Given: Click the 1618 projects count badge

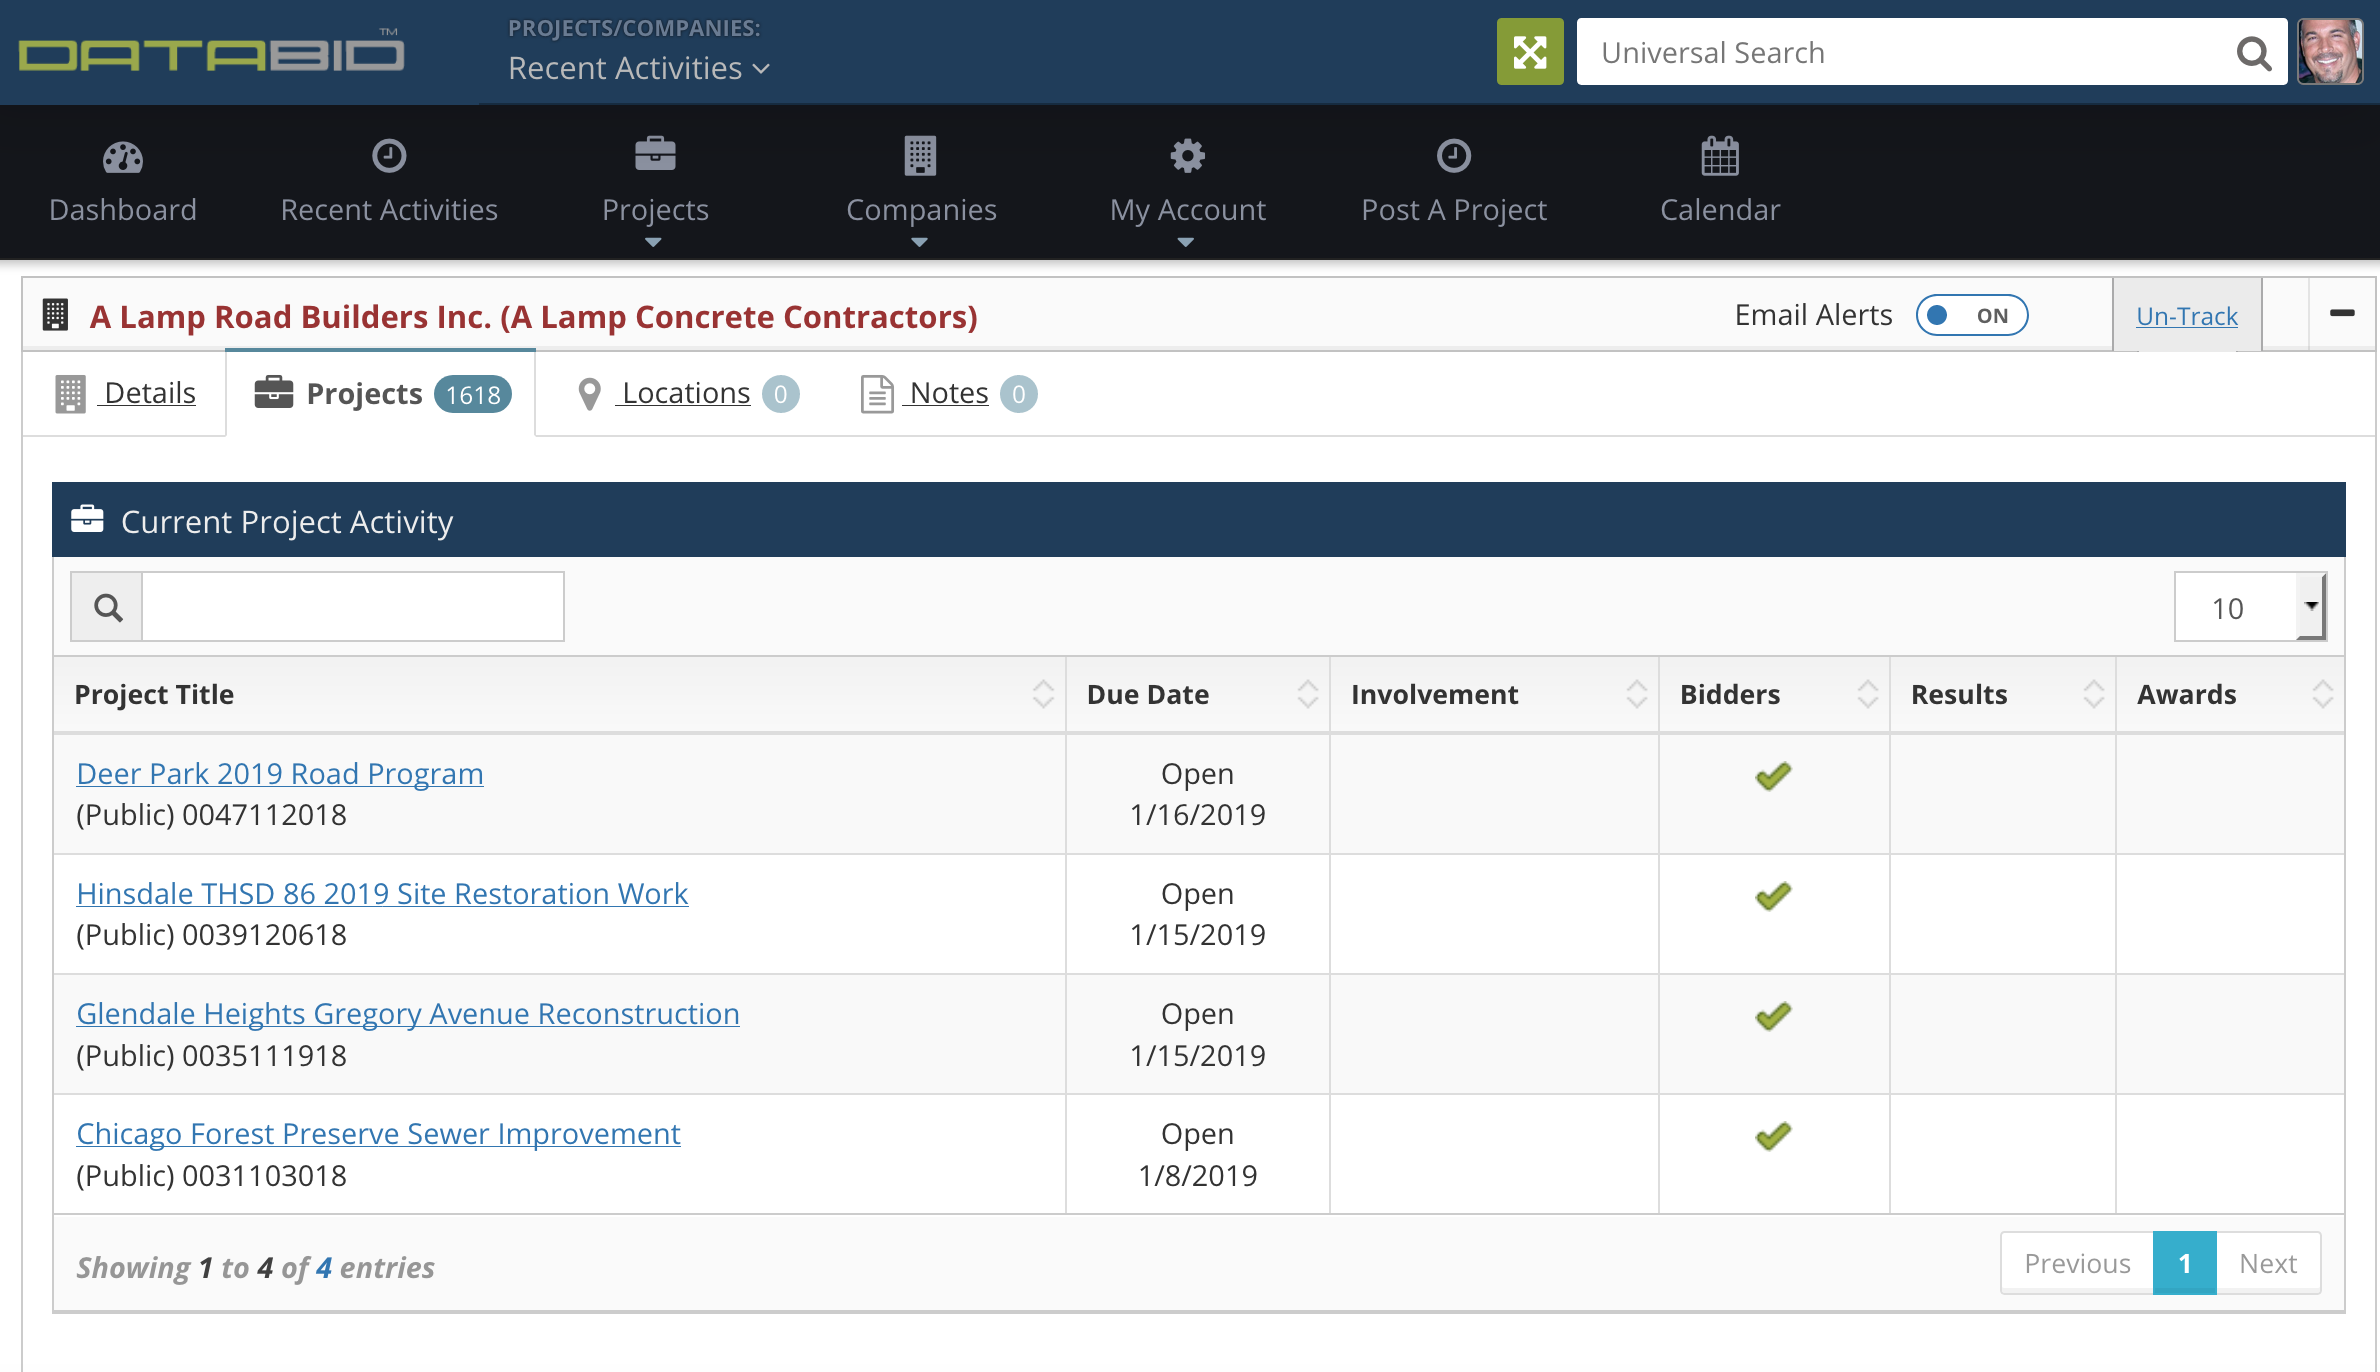Looking at the screenshot, I should coord(473,395).
